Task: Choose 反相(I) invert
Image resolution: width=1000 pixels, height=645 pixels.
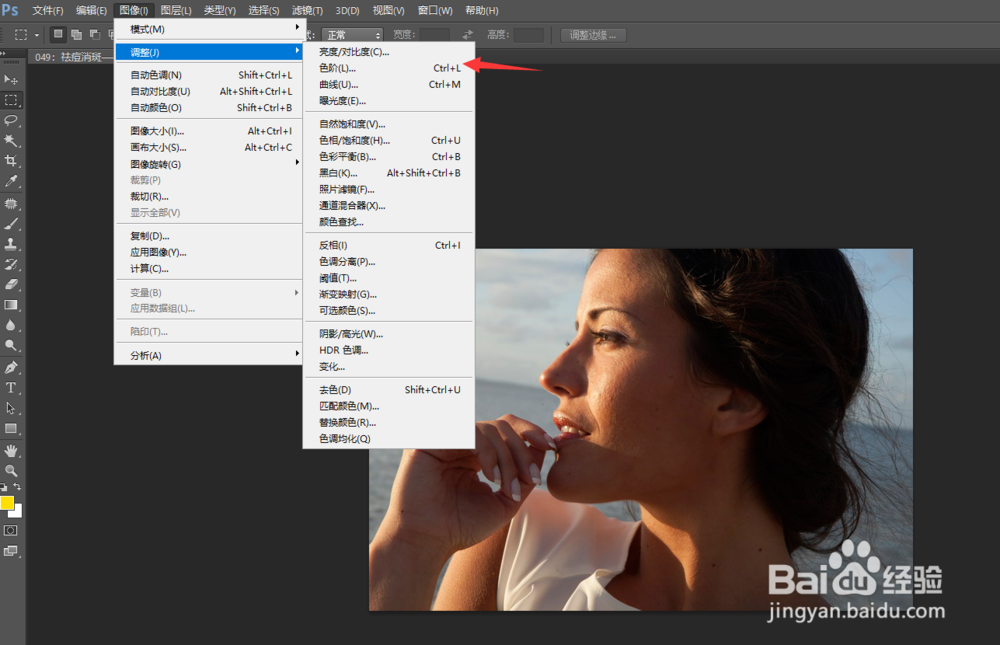Action: [x=389, y=245]
